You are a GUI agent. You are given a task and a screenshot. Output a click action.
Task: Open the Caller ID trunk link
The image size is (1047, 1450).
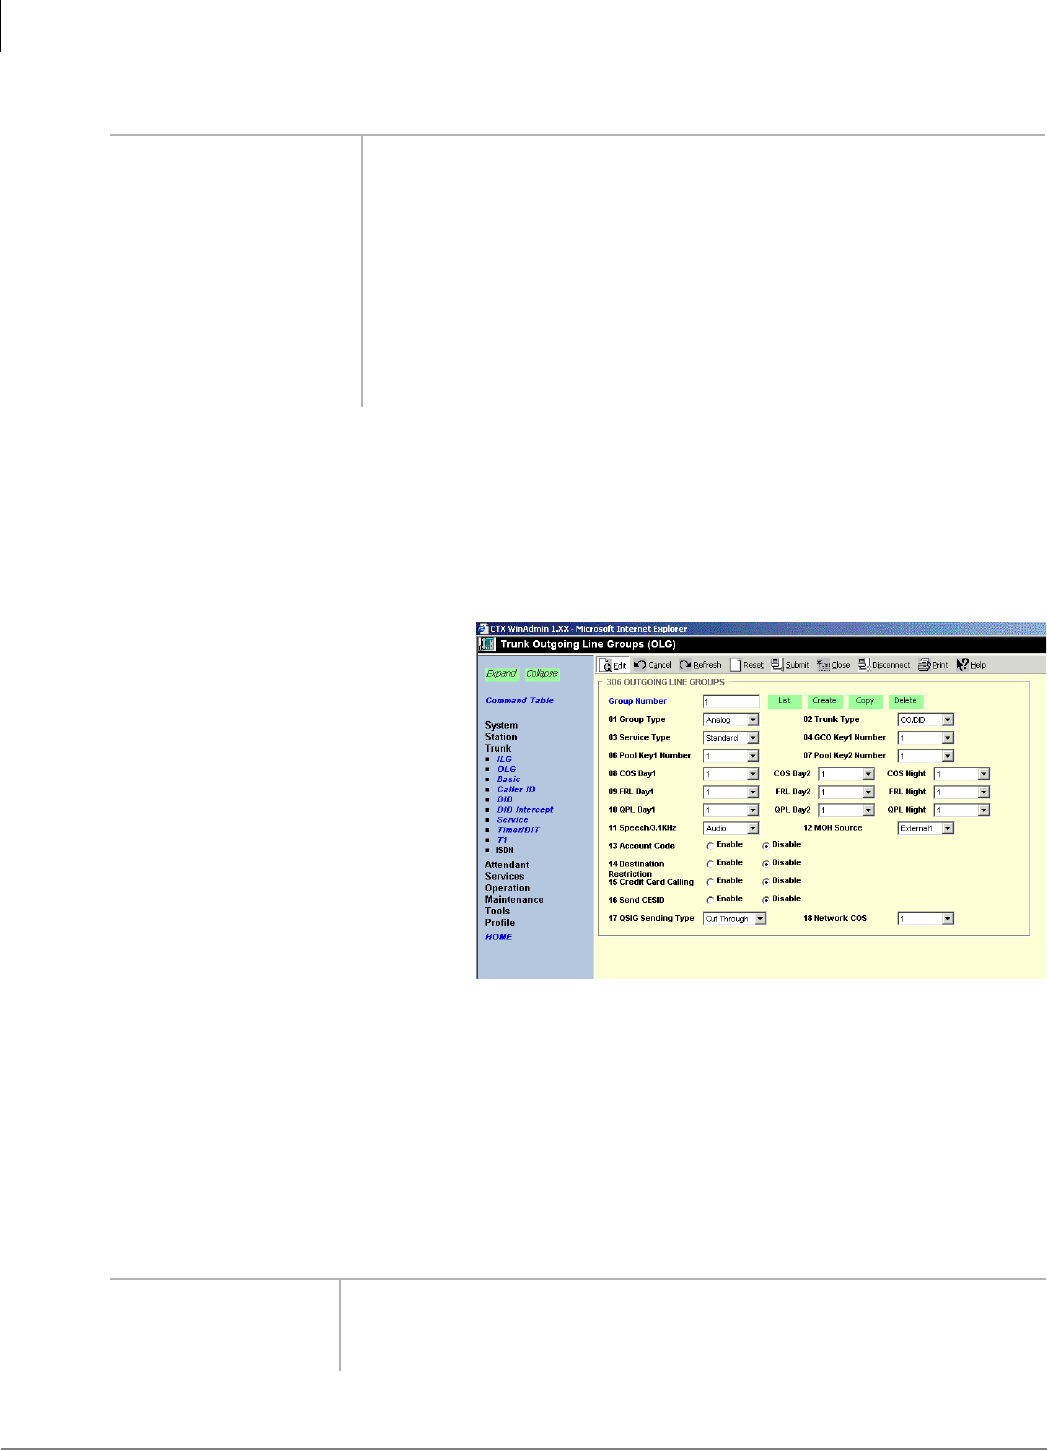click(516, 789)
